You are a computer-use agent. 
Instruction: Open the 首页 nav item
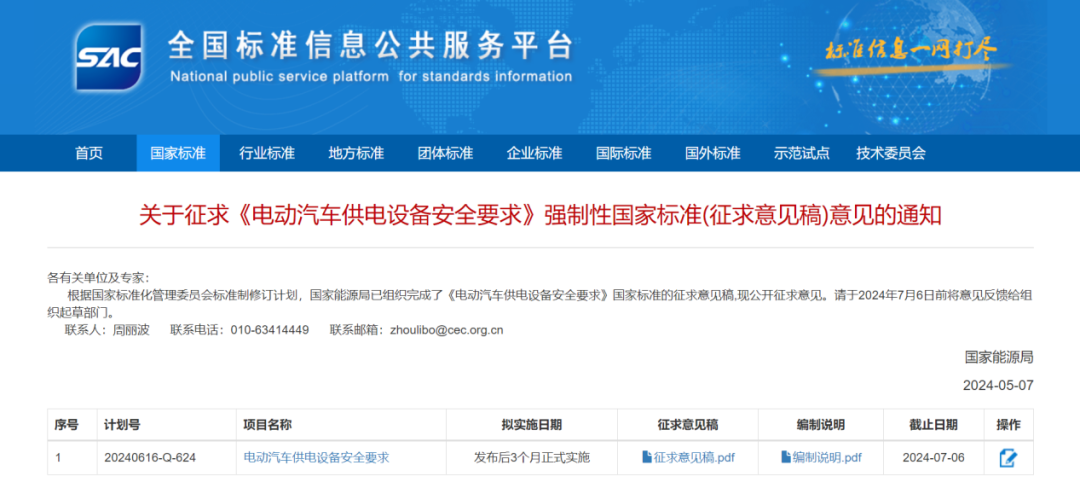coord(89,153)
